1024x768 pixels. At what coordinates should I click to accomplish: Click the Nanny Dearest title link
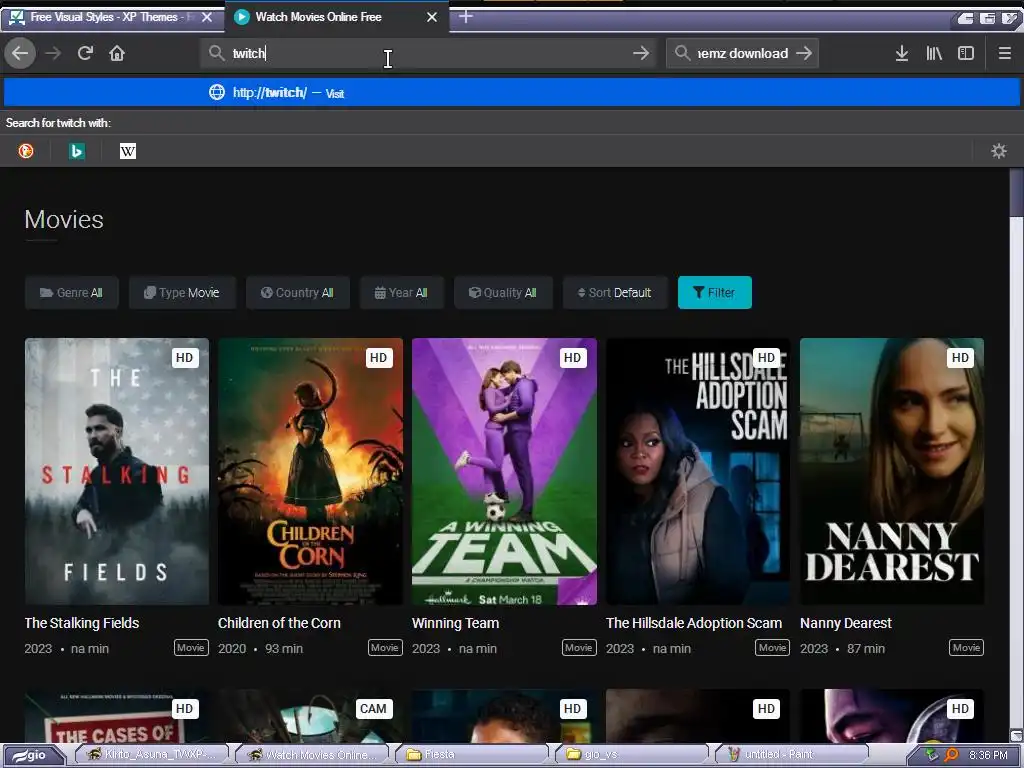(846, 623)
